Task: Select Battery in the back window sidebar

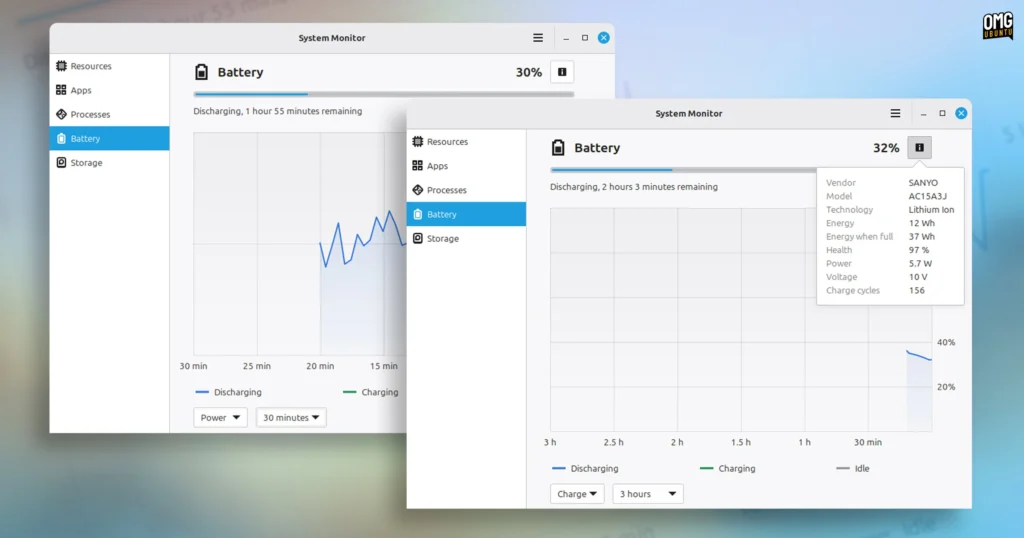Action: coord(109,138)
